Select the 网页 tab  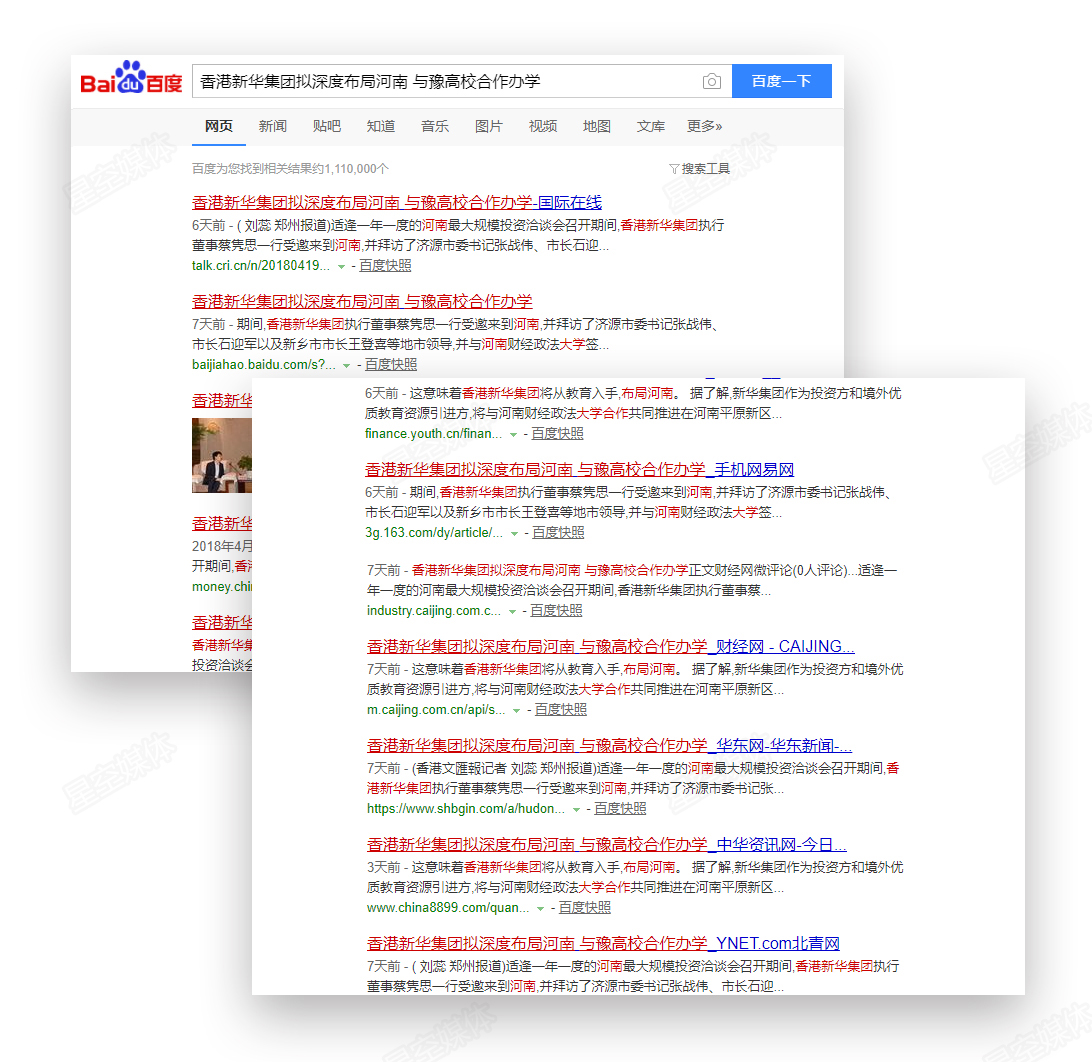(219, 126)
